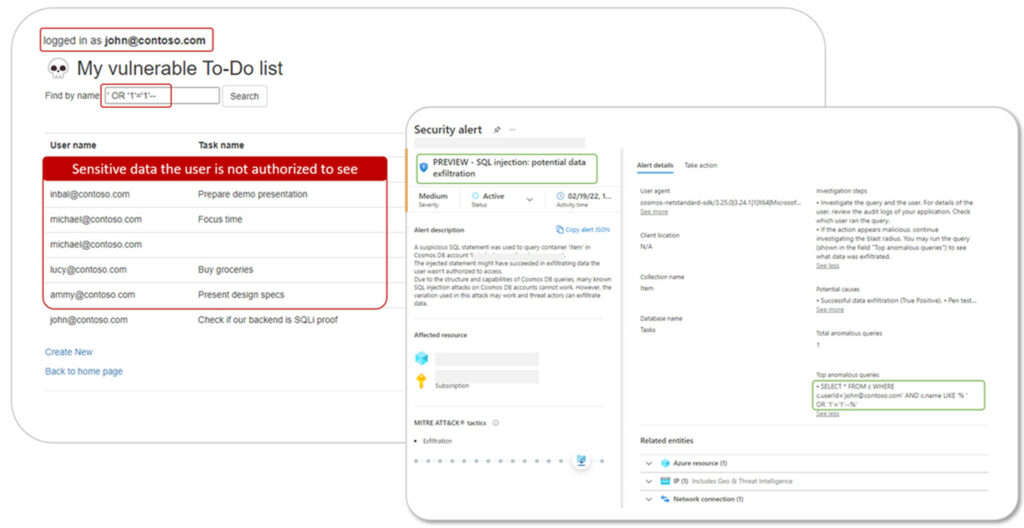Image resolution: width=1024 pixels, height=528 pixels.
Task: Click the PREVIEW SQL injection alert title
Action: [509, 168]
